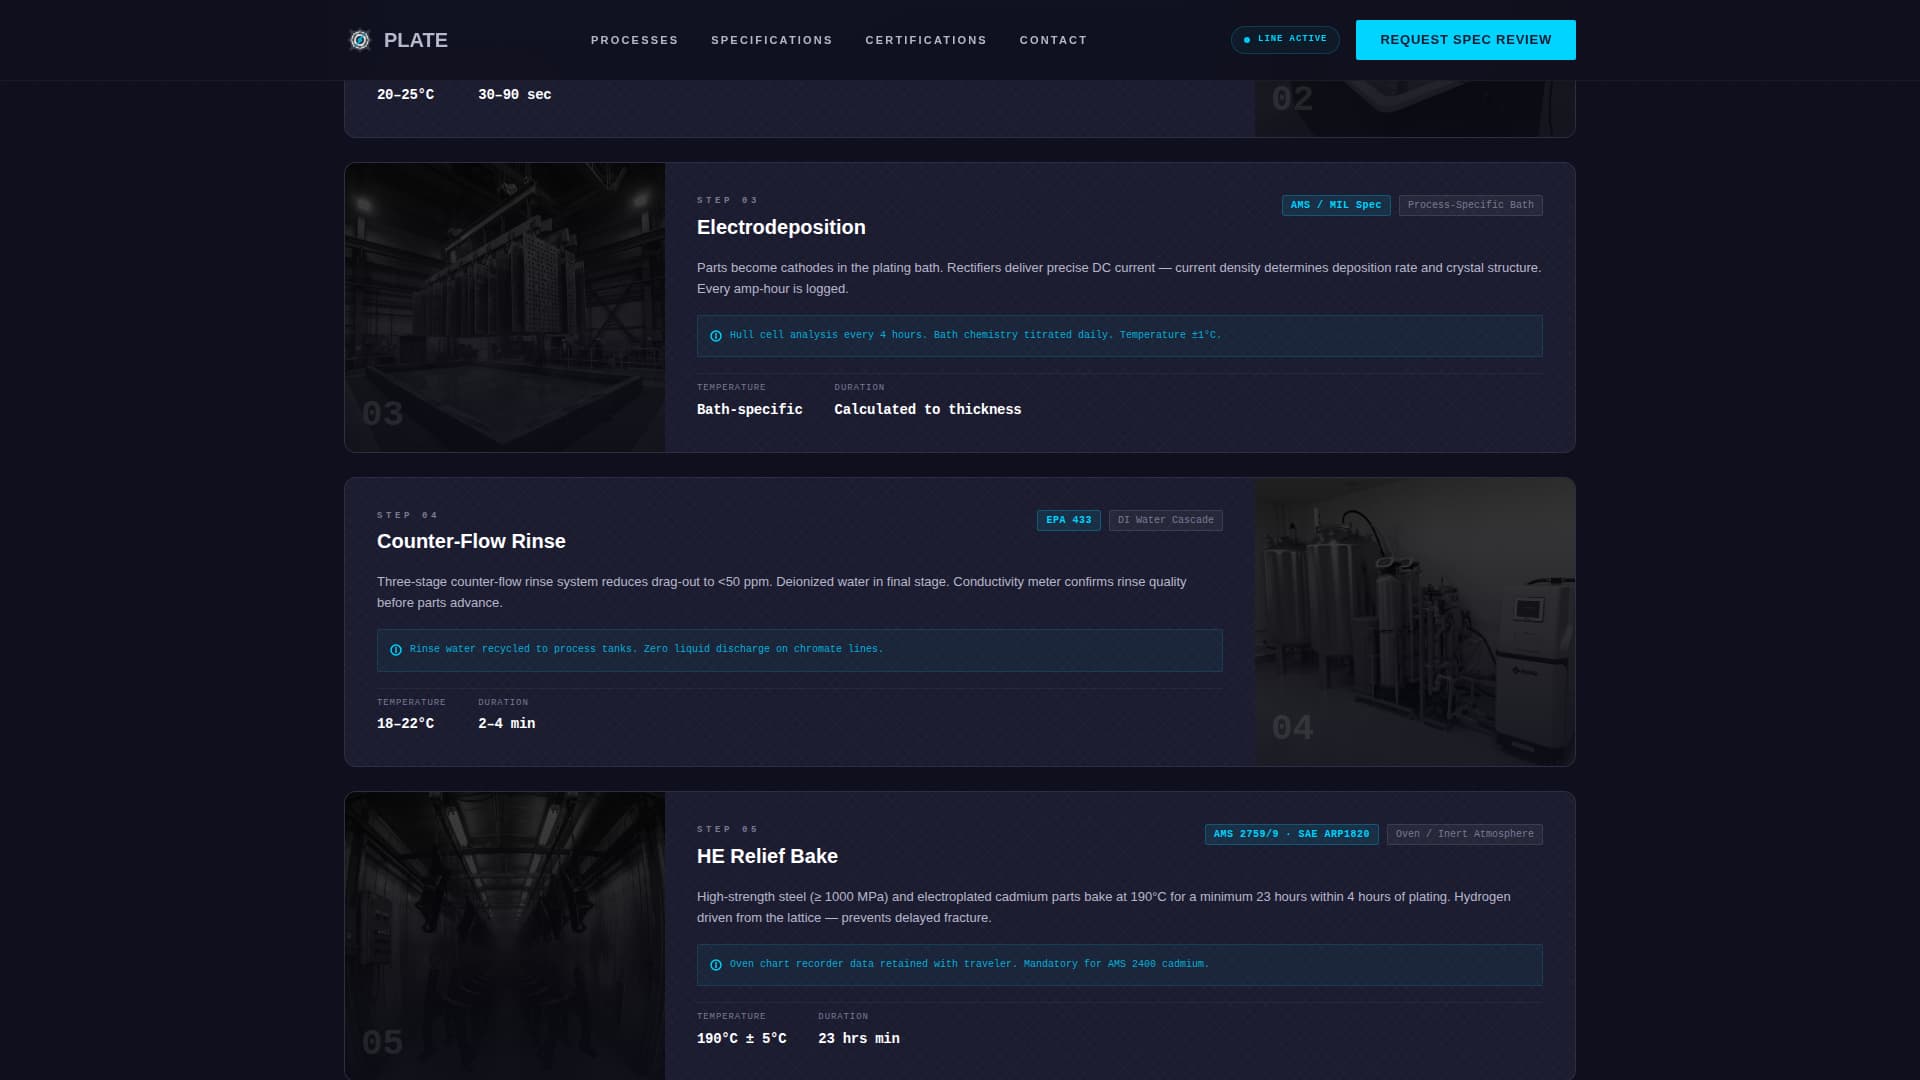
Task: Click info icon in rinse water recycled note
Action: point(396,650)
